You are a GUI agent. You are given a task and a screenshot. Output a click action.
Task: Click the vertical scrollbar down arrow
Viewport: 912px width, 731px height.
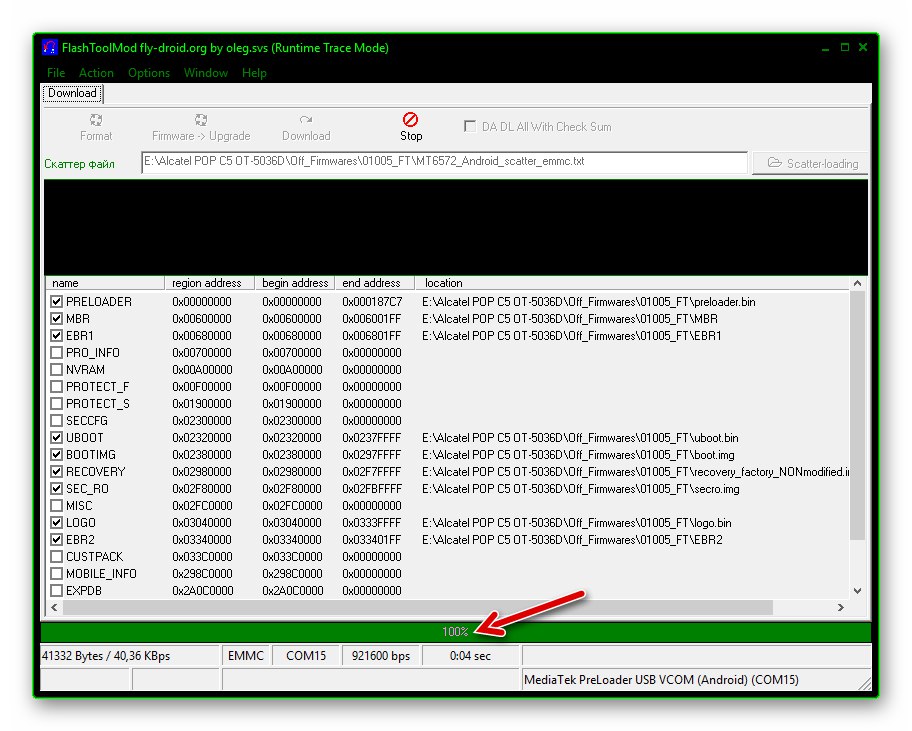pyautogui.click(x=857, y=591)
